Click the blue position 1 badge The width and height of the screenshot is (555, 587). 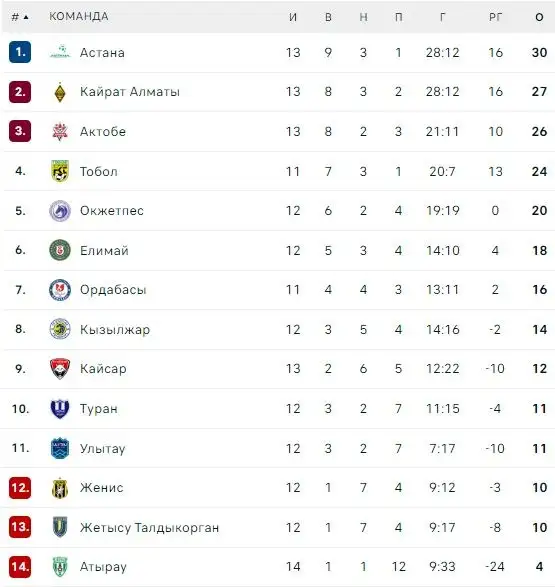pos(20,52)
